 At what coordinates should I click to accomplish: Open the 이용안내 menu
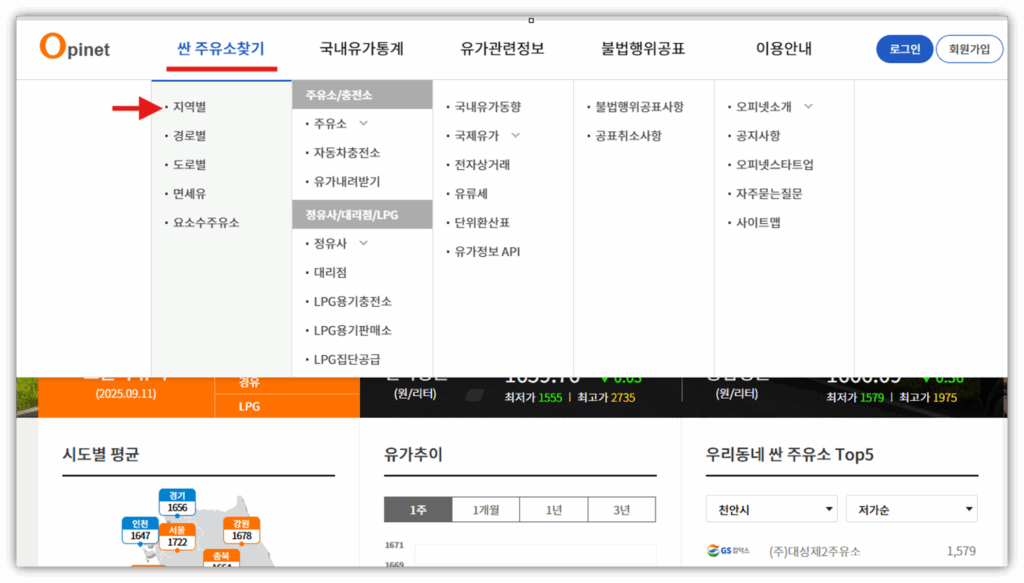click(x=784, y=48)
